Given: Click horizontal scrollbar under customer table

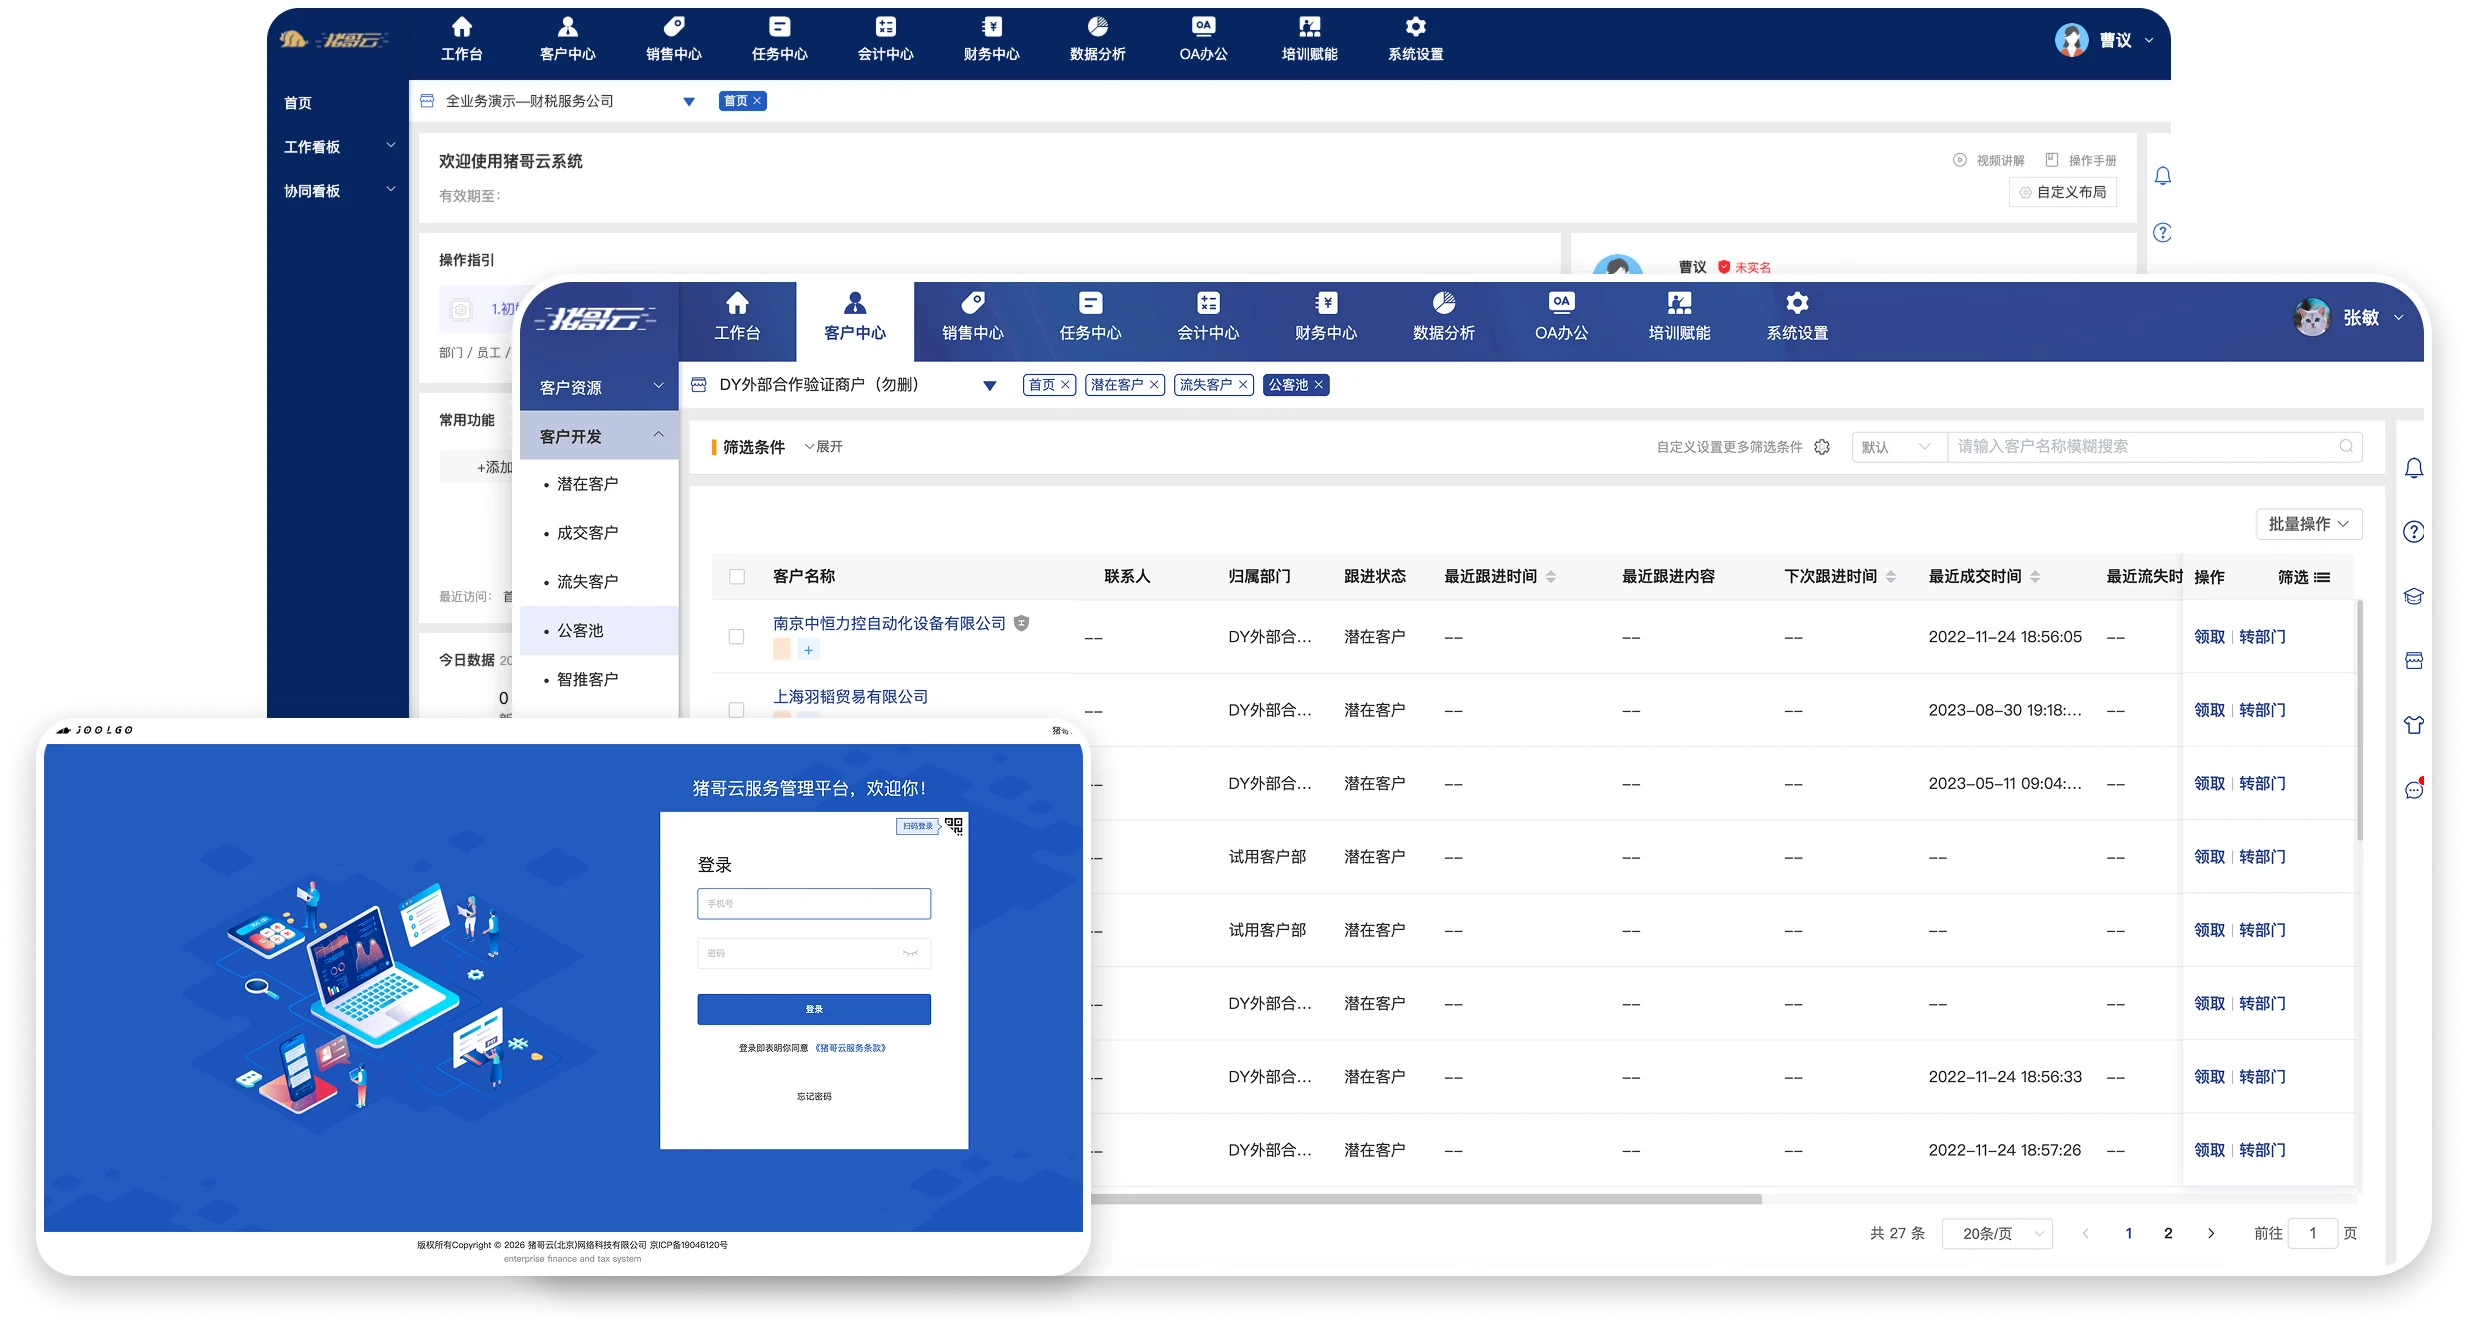Looking at the screenshot, I should pos(1426,1199).
